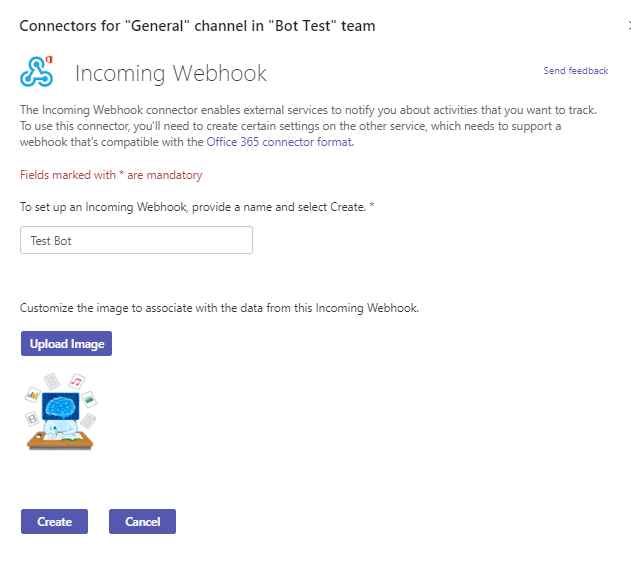This screenshot has height=571, width=631.
Task: Open the Send feedback link
Action: [575, 71]
